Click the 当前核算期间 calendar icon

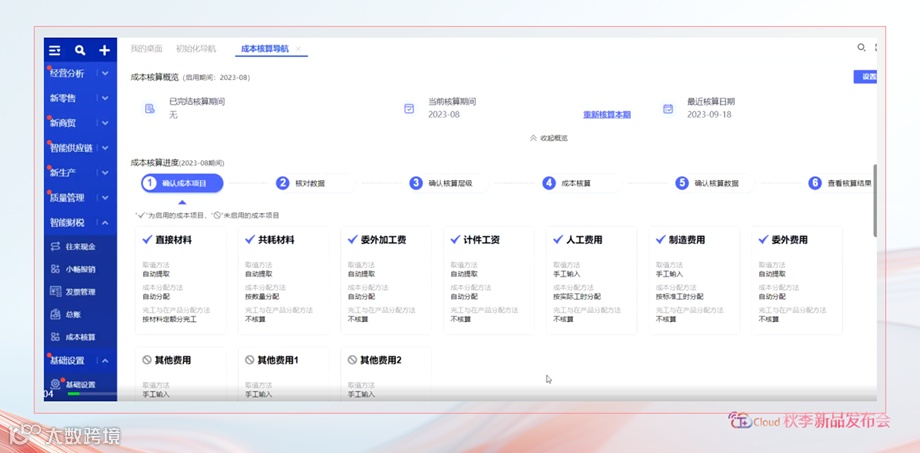(x=409, y=109)
